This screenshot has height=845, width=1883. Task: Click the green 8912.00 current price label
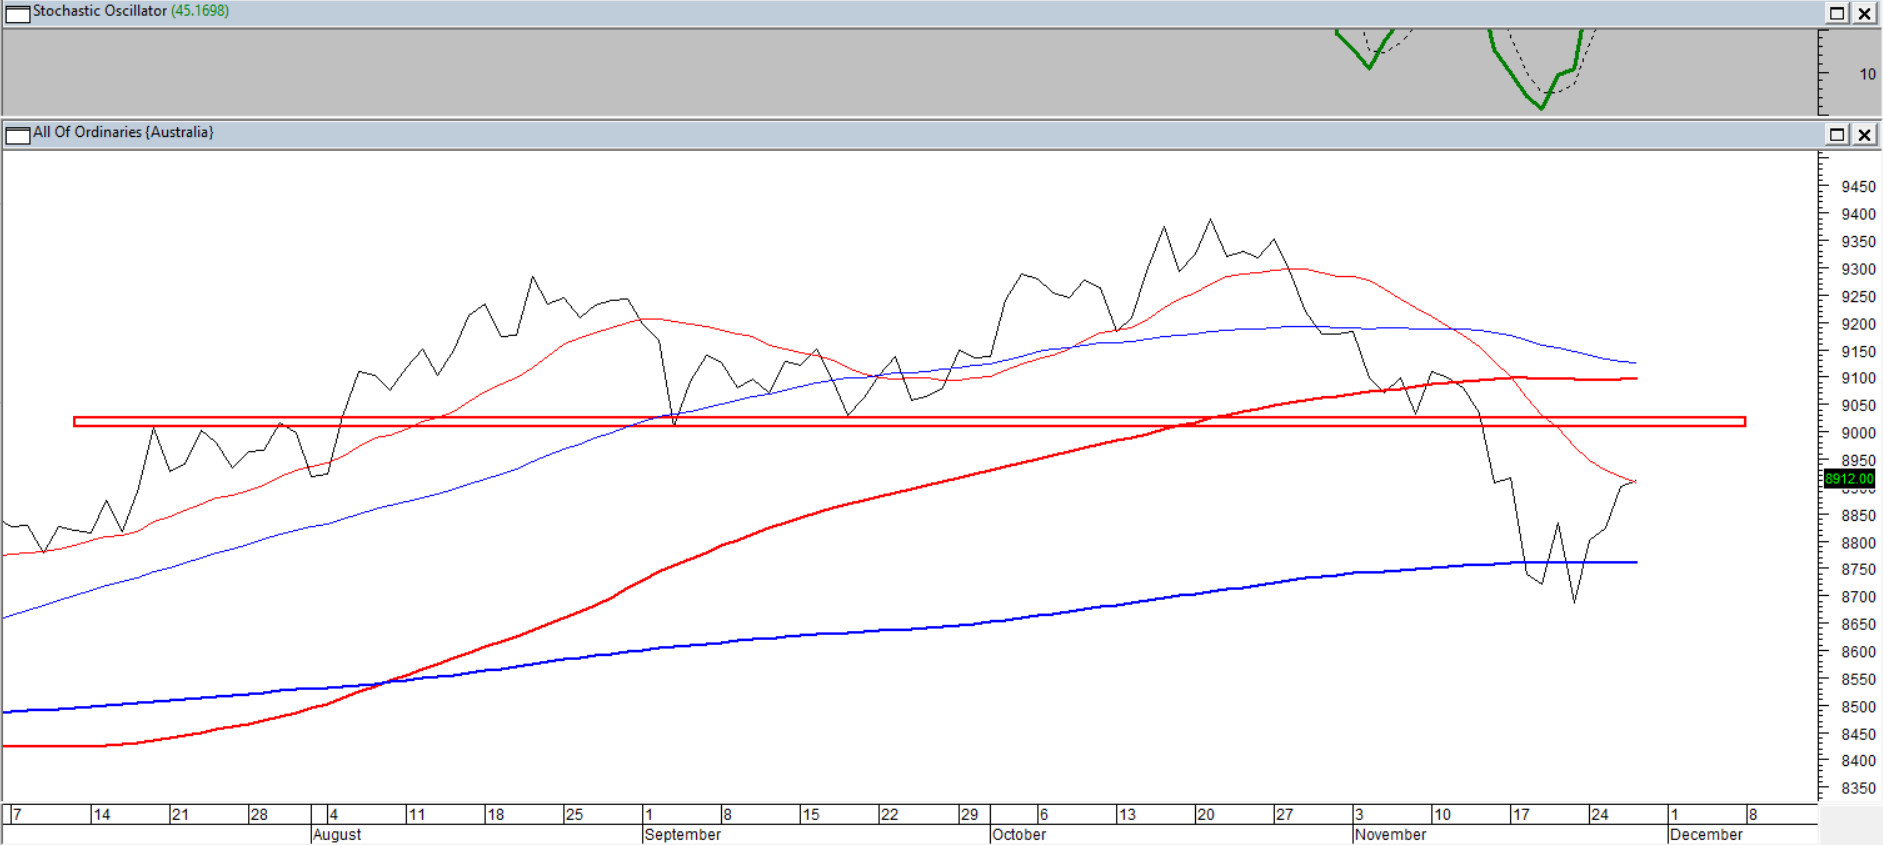[x=1848, y=479]
